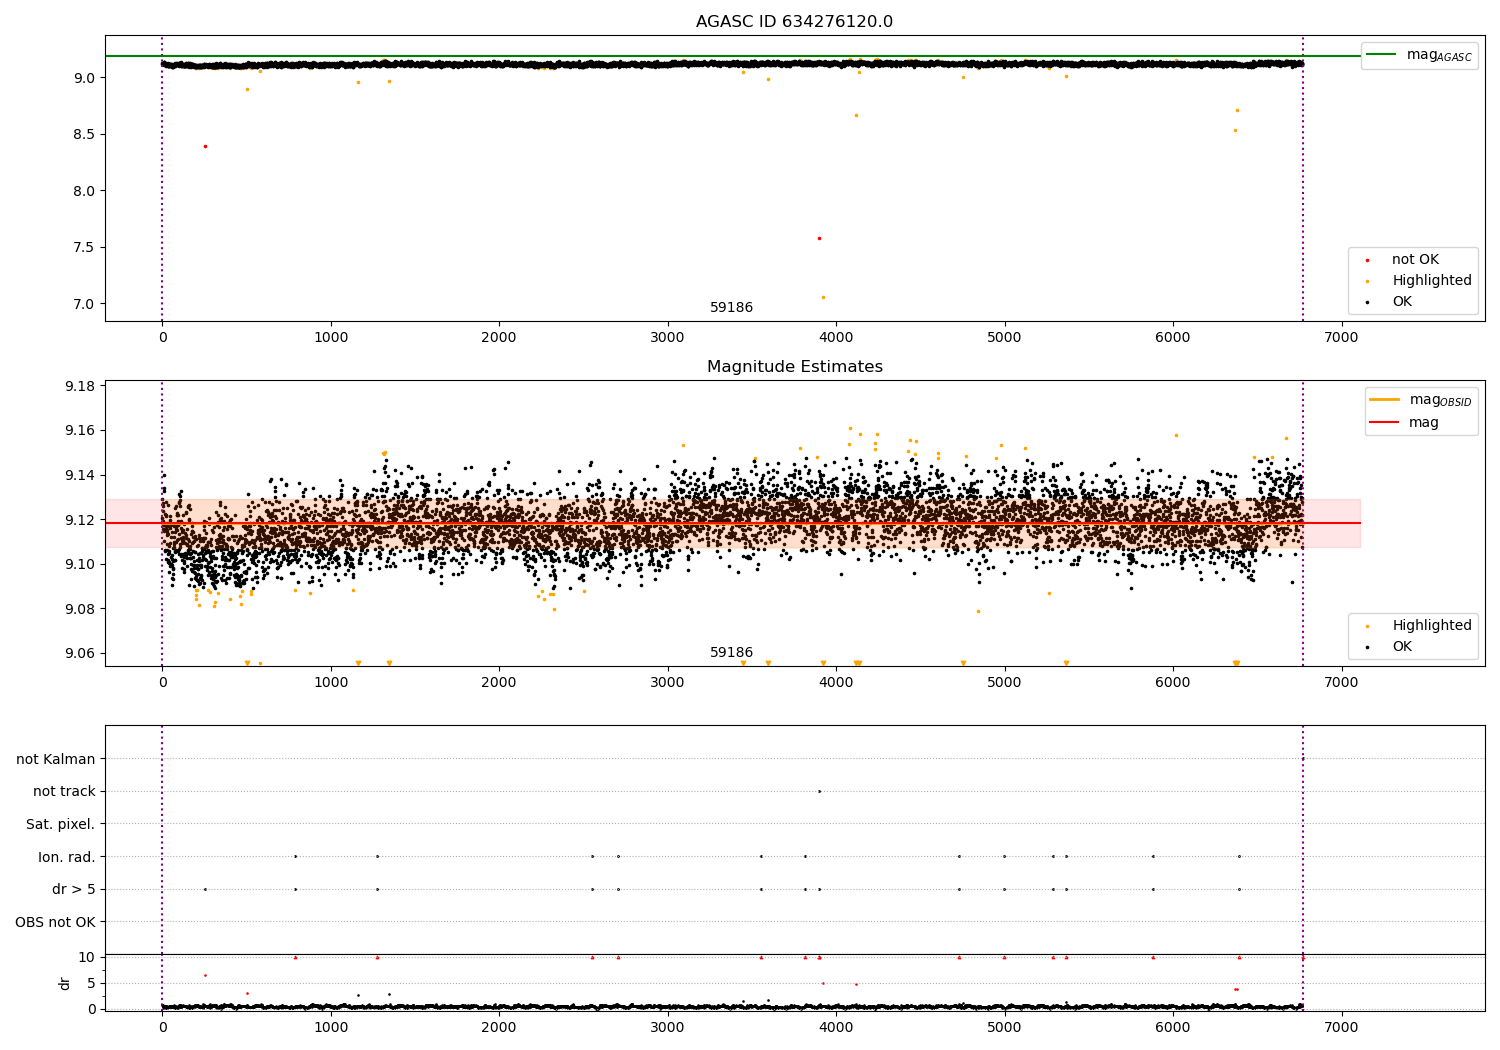Click the '3000' x-tick under the top plot
Viewport: 1500px width, 1050px height.
(667, 338)
